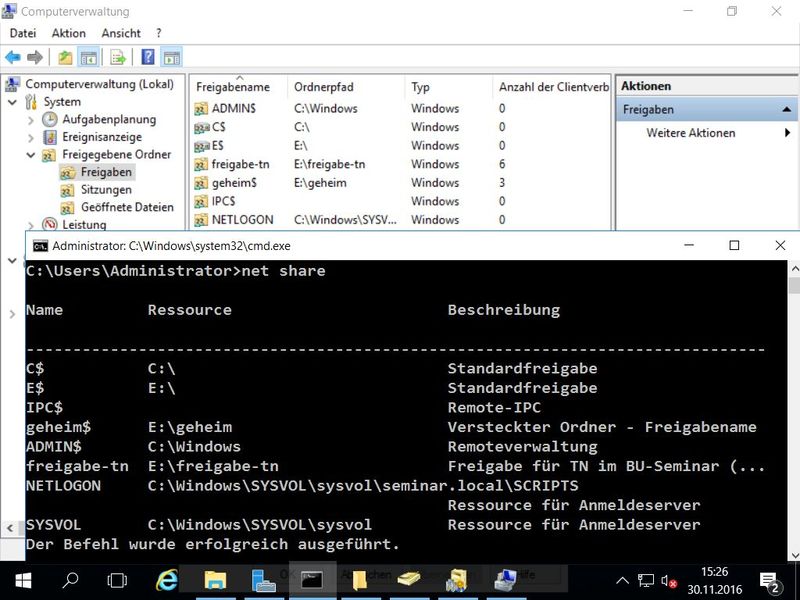Viewport: 800px width, 600px height.
Task: Select Geöffnete Dateien in the tree
Action: pos(126,208)
